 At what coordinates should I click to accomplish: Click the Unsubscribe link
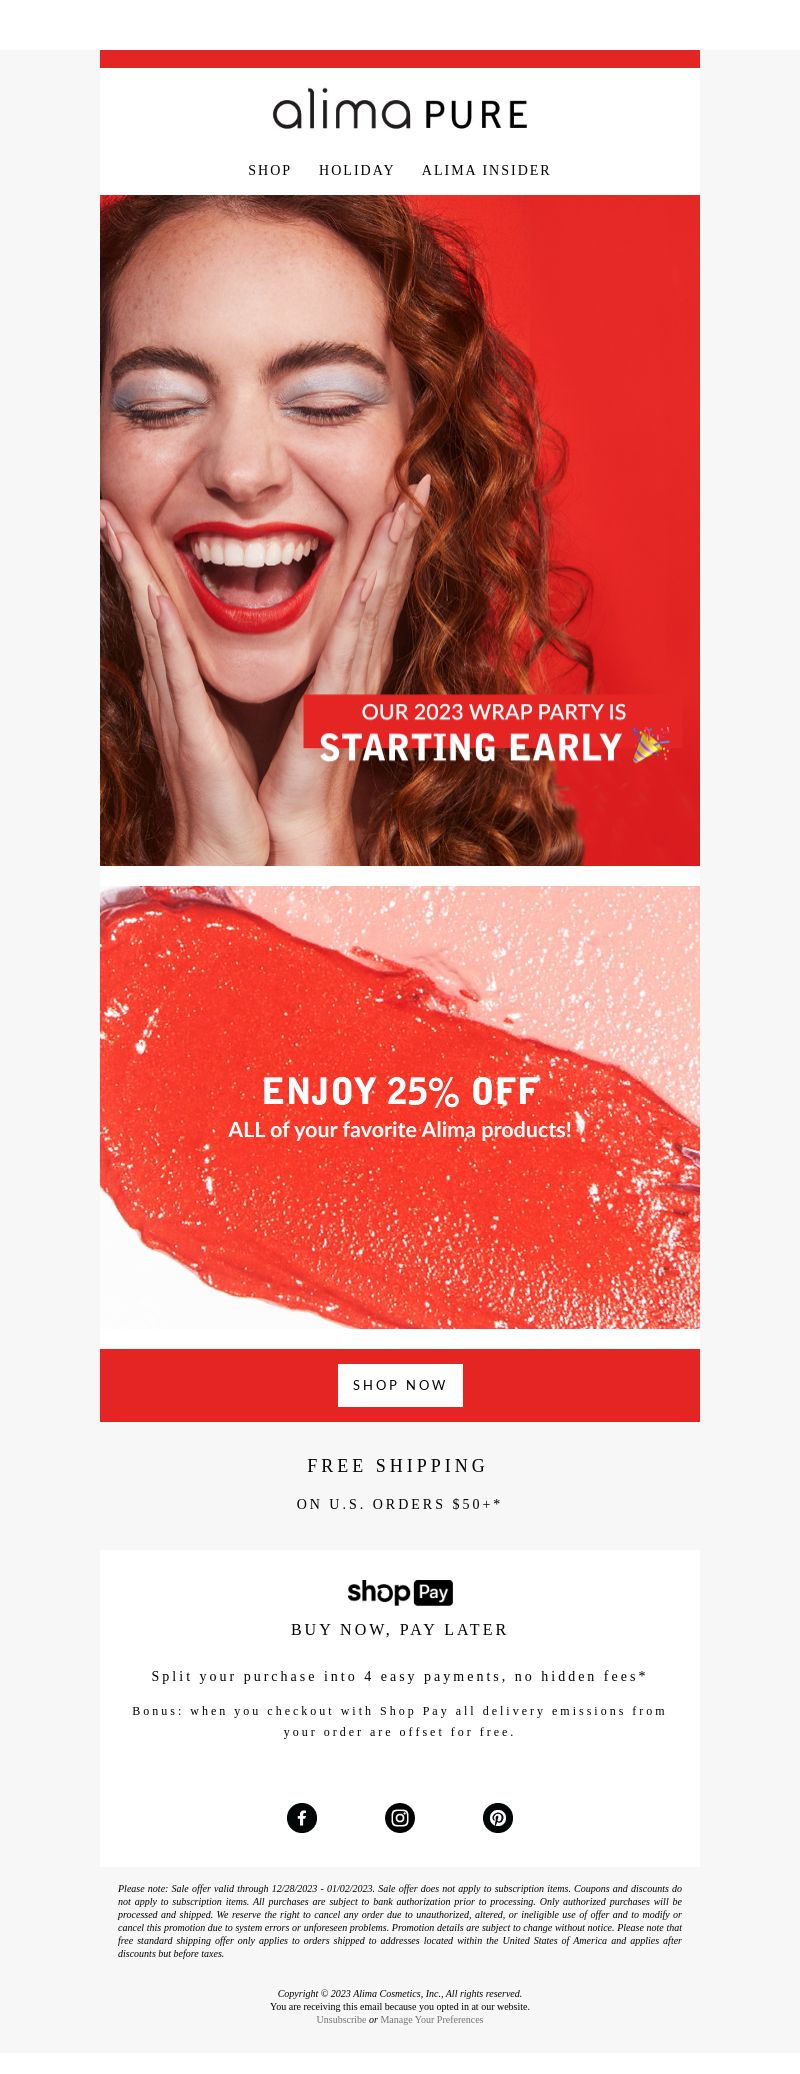tap(341, 2019)
